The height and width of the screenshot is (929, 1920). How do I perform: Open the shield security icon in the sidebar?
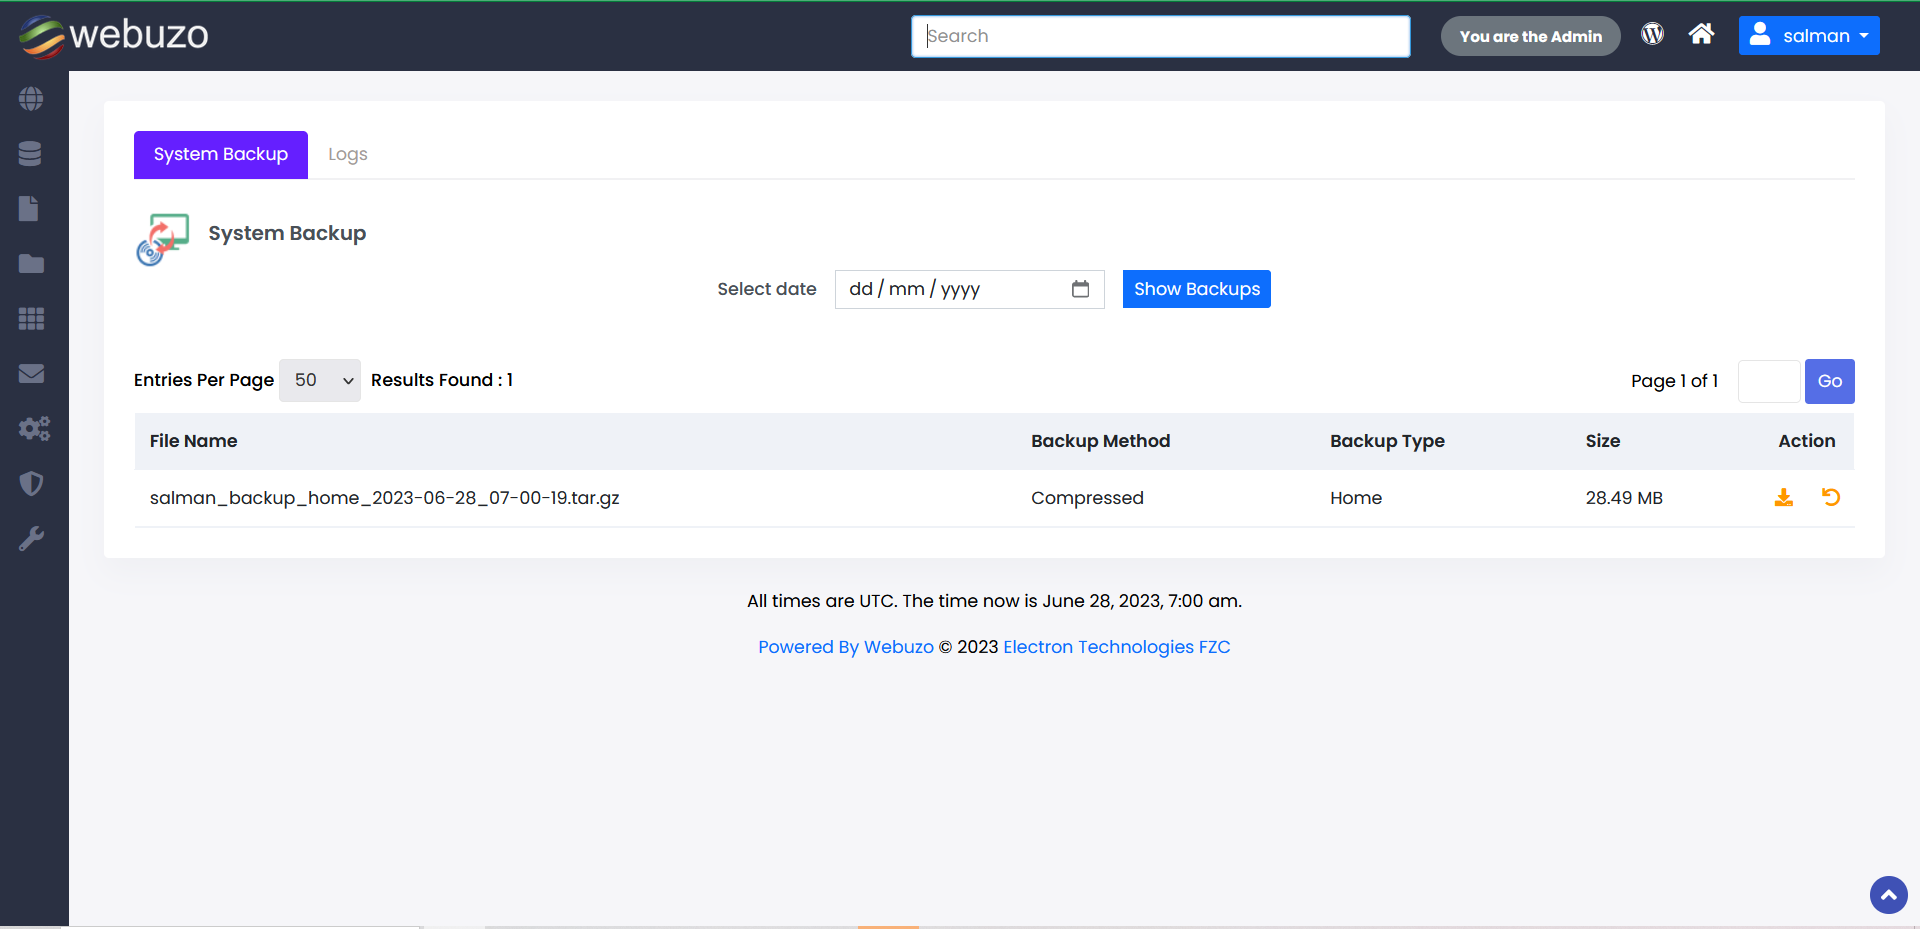tap(31, 484)
